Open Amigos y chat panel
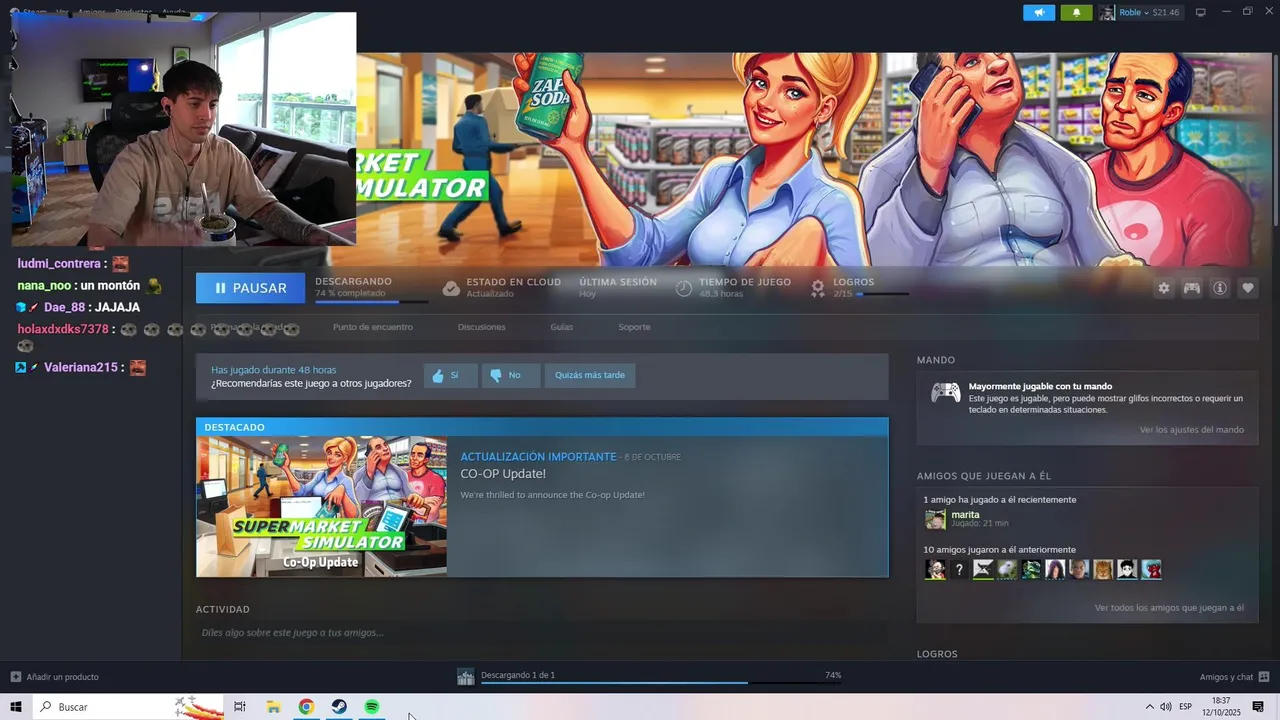The image size is (1280, 720). 1234,677
